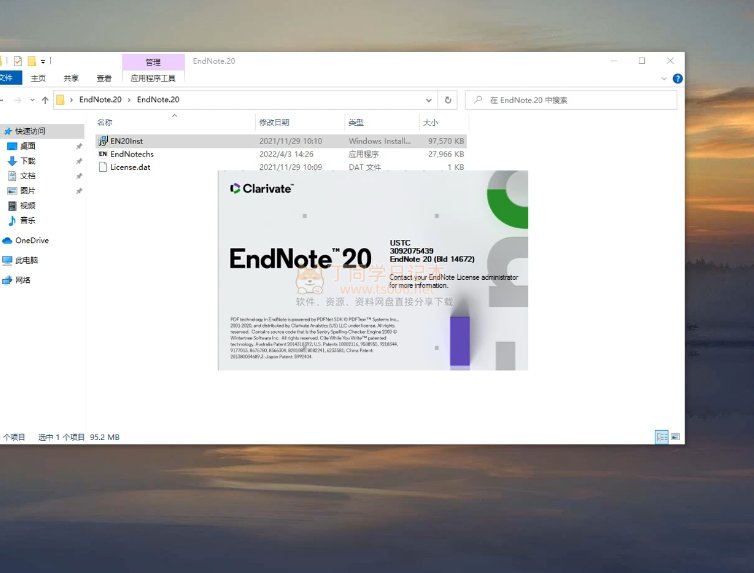Select the 管理 contextual tab
The image size is (754, 573).
point(153,62)
